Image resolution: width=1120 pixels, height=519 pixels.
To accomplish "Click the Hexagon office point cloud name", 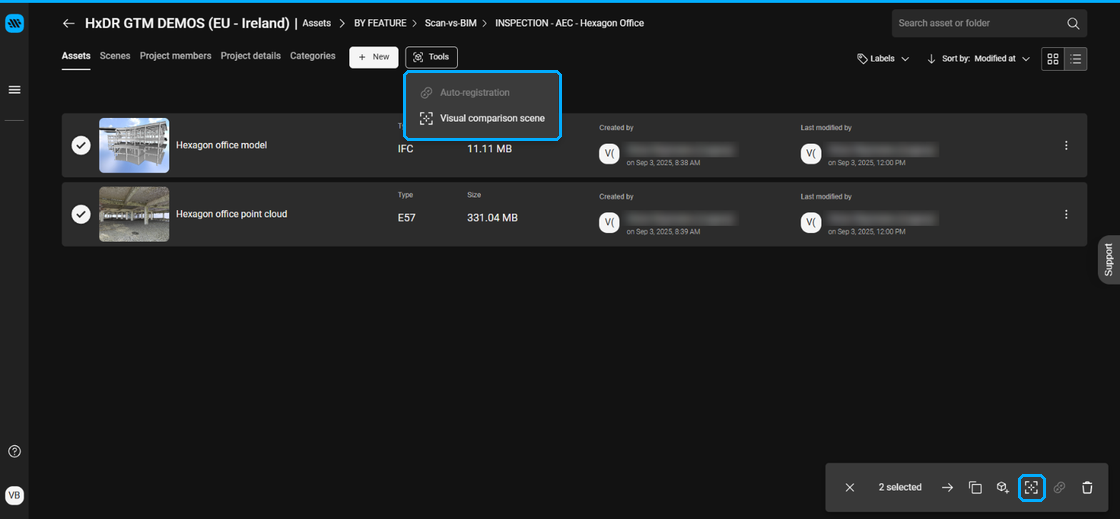I will 231,214.
